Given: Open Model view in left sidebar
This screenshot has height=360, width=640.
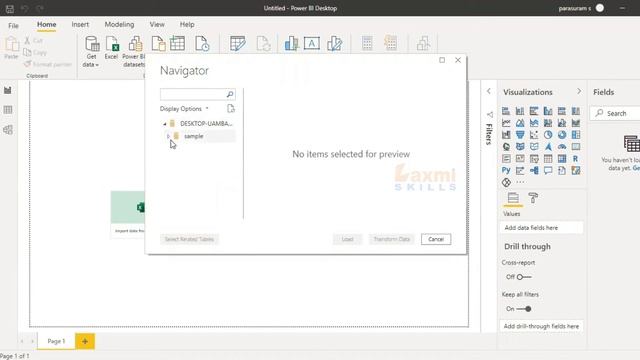Looking at the screenshot, I should [x=8, y=130].
